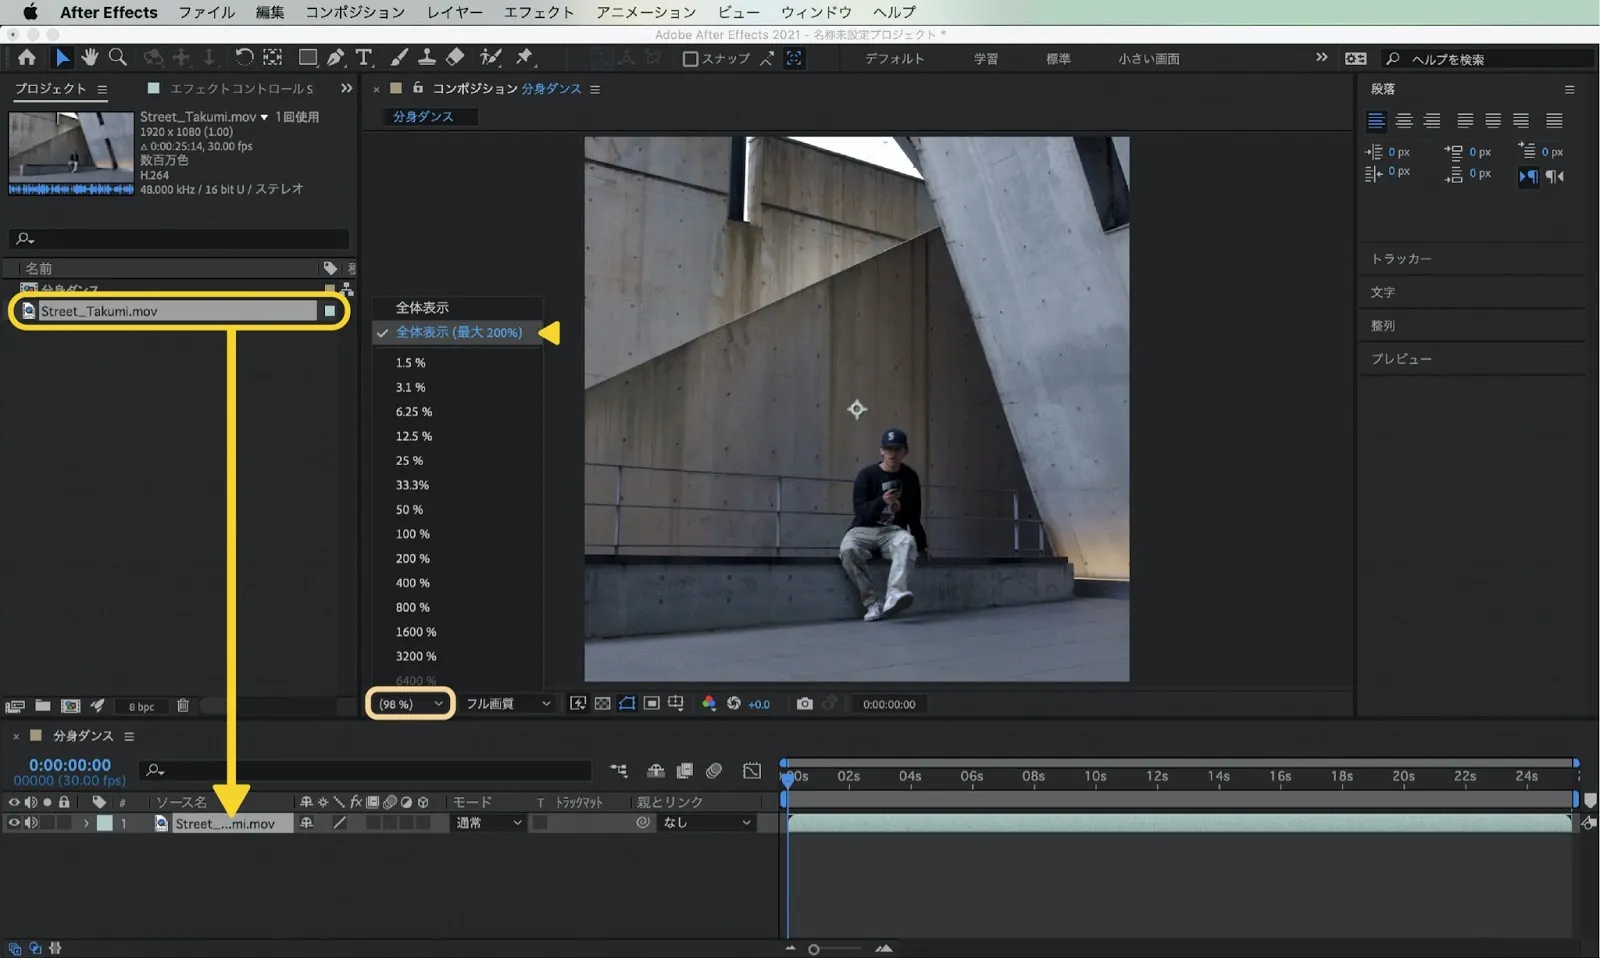
Task: Open the Street_Takumi.mov footage dropdown arrow
Action: [264, 117]
